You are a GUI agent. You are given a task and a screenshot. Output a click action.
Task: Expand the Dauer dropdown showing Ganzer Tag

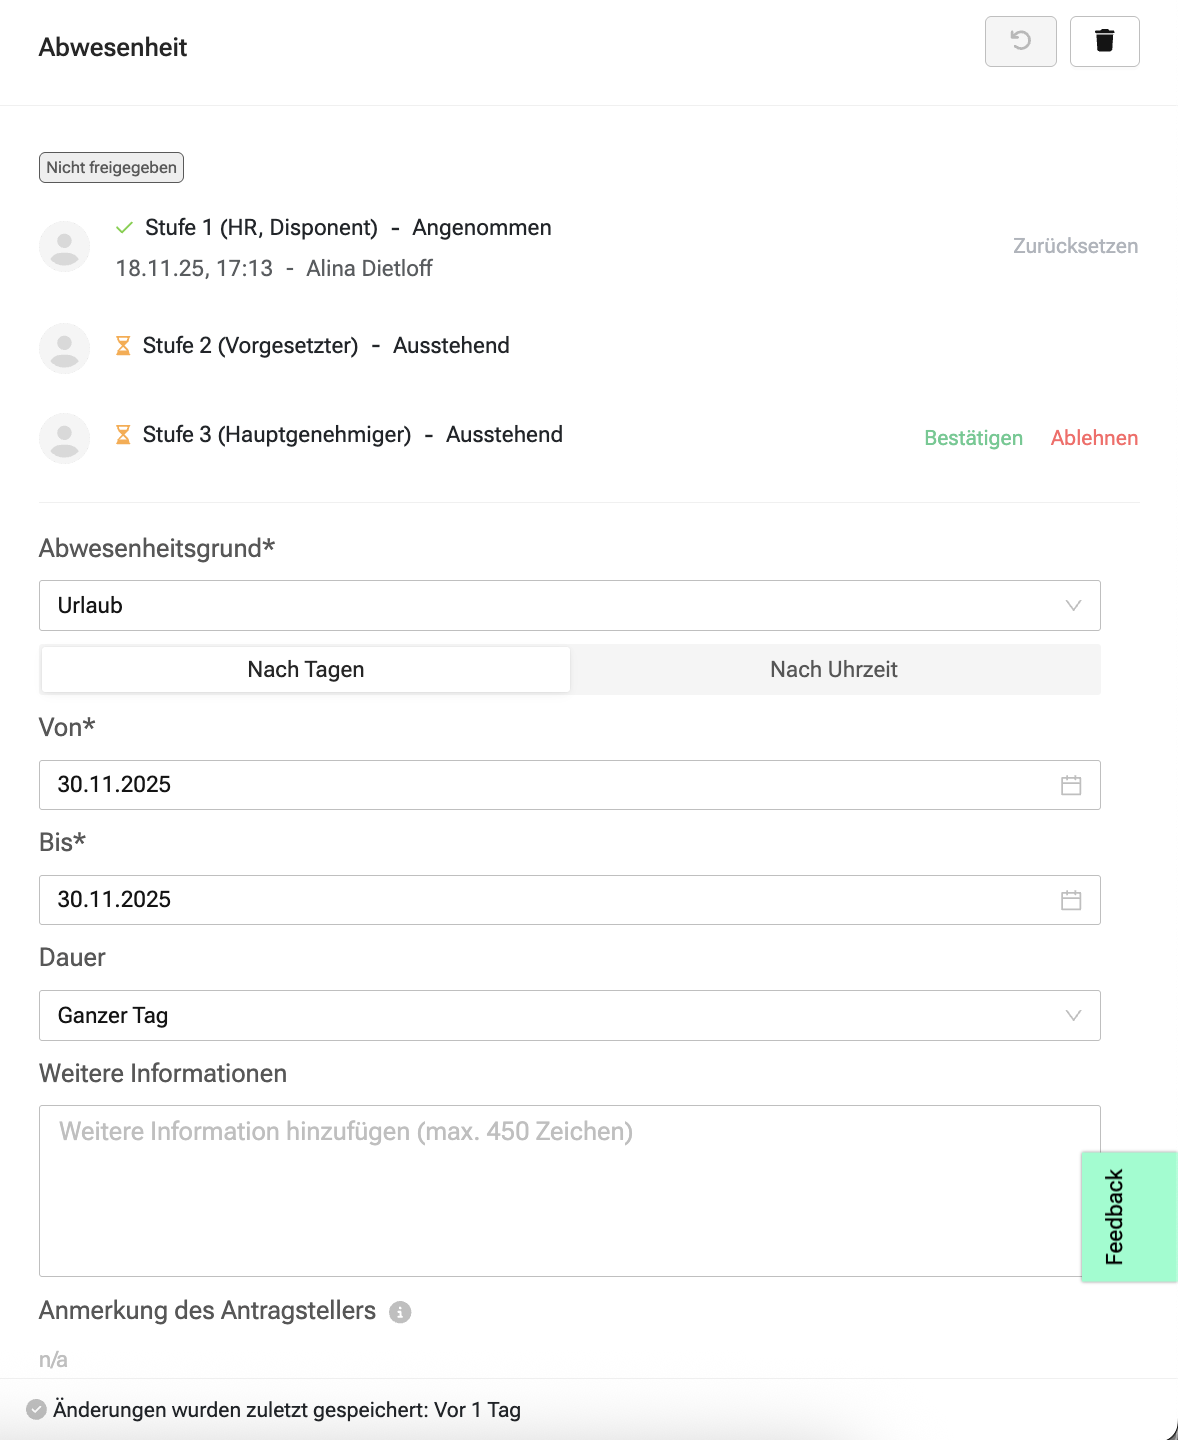[569, 1015]
